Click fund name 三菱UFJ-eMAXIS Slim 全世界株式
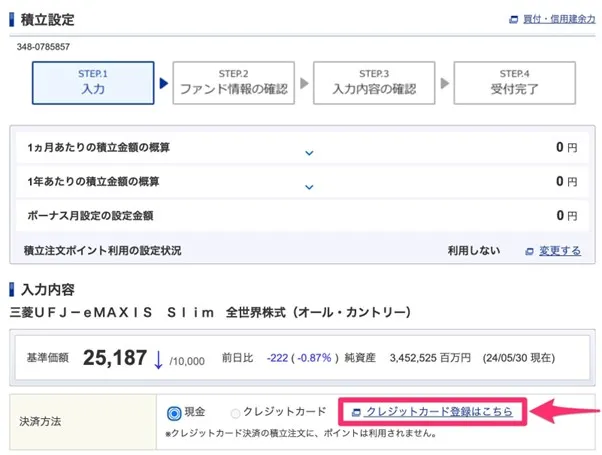The height and width of the screenshot is (455, 602). [x=210, y=312]
